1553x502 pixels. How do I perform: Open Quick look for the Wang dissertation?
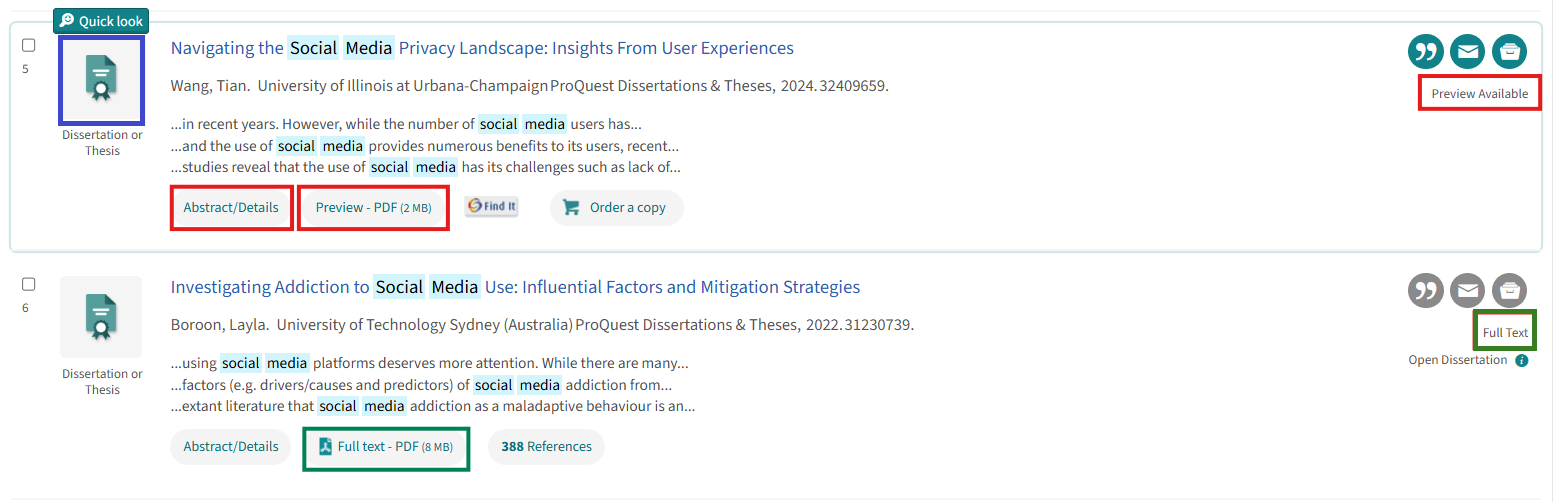pyautogui.click(x=101, y=21)
